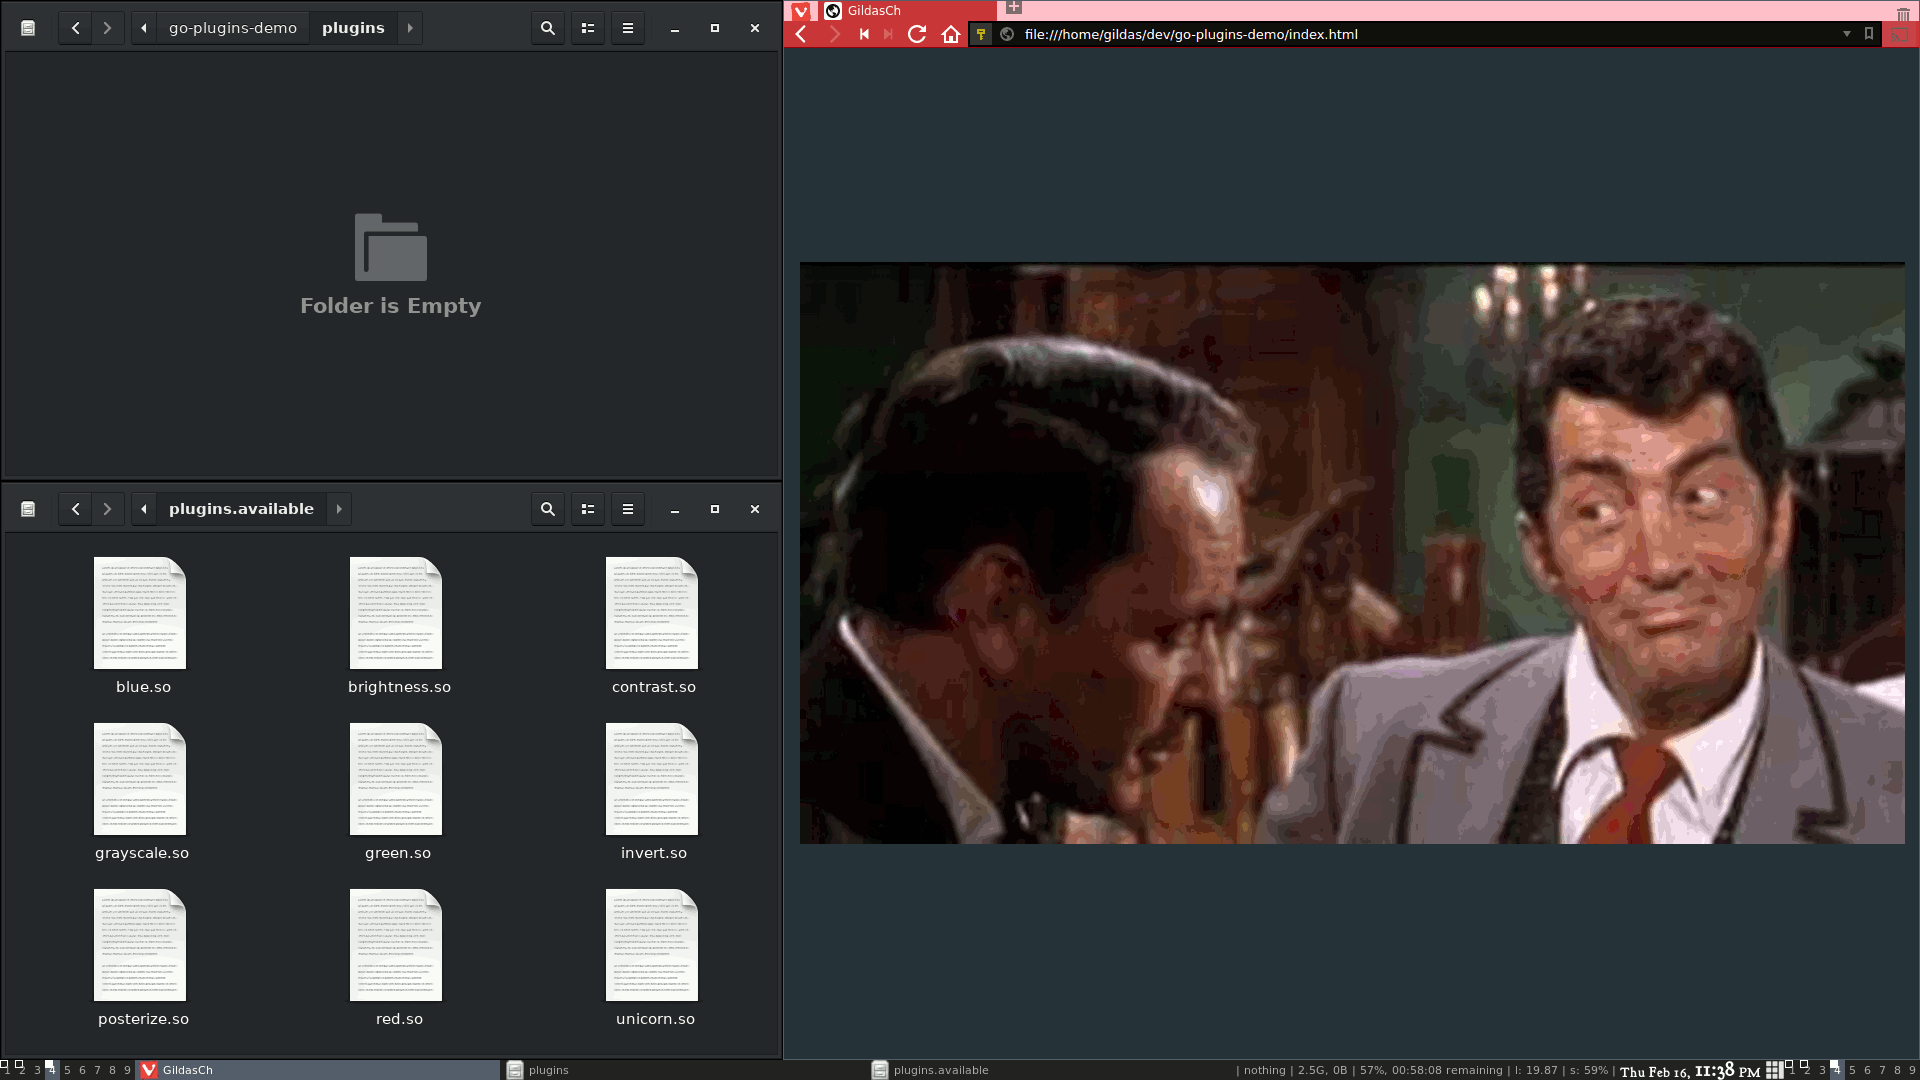This screenshot has width=1920, height=1080.
Task: Search files in the plugins.available window
Action: tap(548, 509)
